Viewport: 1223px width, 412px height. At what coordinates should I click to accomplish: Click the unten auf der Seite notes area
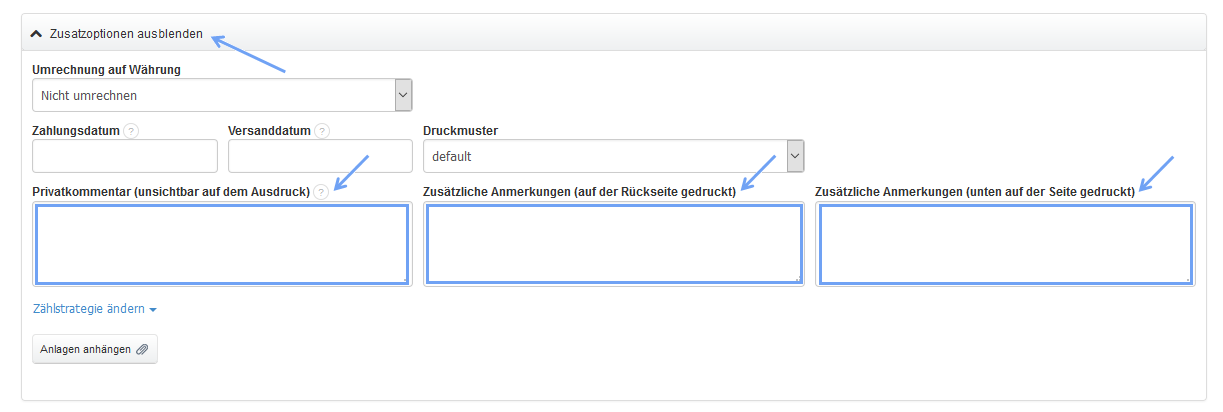[1005, 245]
